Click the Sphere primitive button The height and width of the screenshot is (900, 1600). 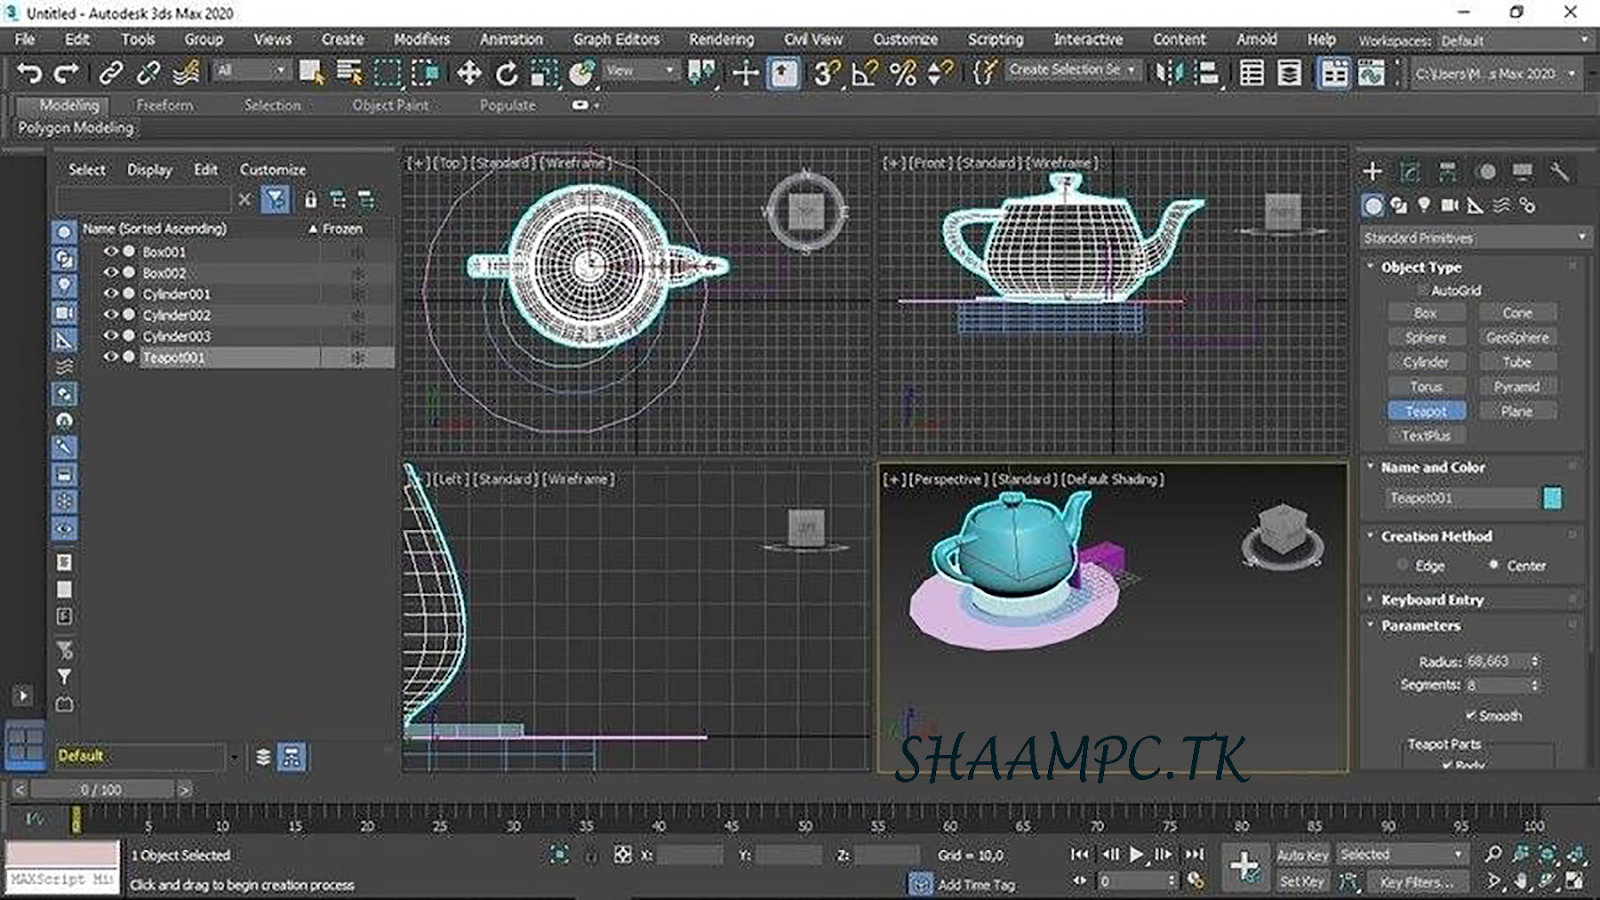point(1426,338)
